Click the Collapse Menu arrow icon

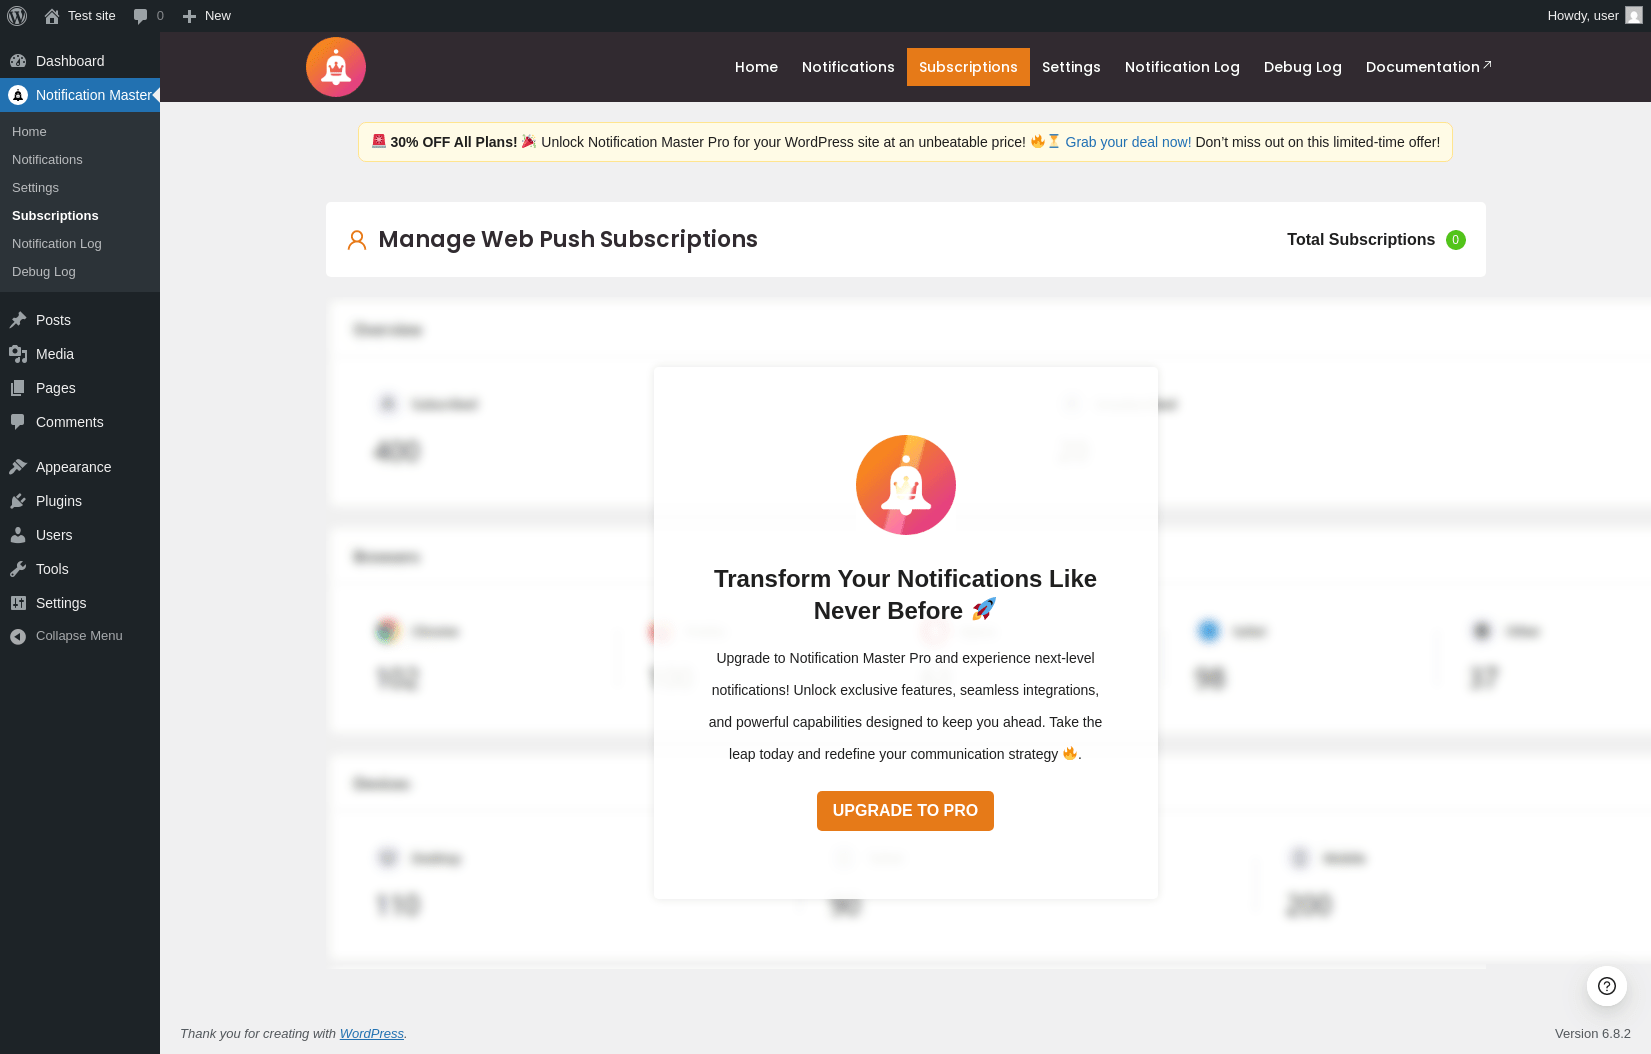[x=18, y=636]
